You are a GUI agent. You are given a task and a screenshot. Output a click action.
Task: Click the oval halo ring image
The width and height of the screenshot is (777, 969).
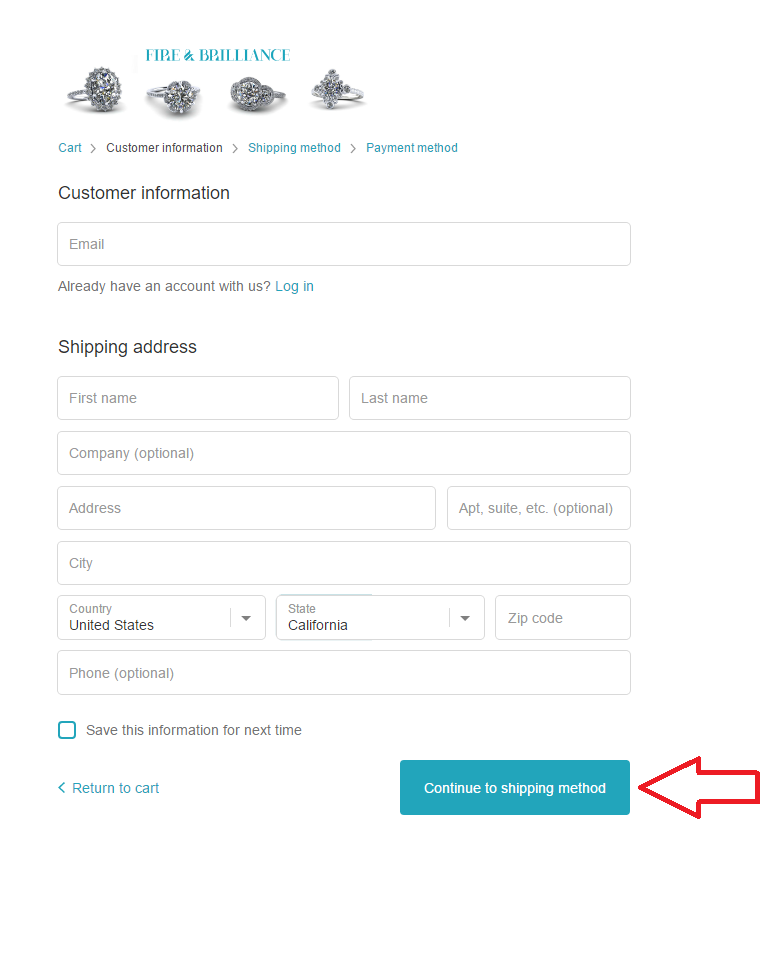(x=97, y=90)
